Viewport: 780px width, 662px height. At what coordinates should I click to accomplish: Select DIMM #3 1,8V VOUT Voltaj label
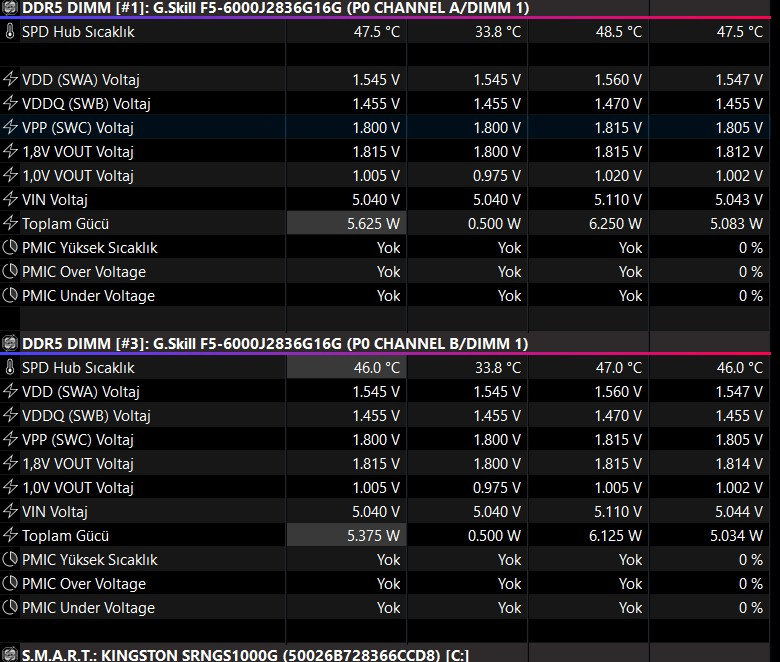tap(78, 464)
